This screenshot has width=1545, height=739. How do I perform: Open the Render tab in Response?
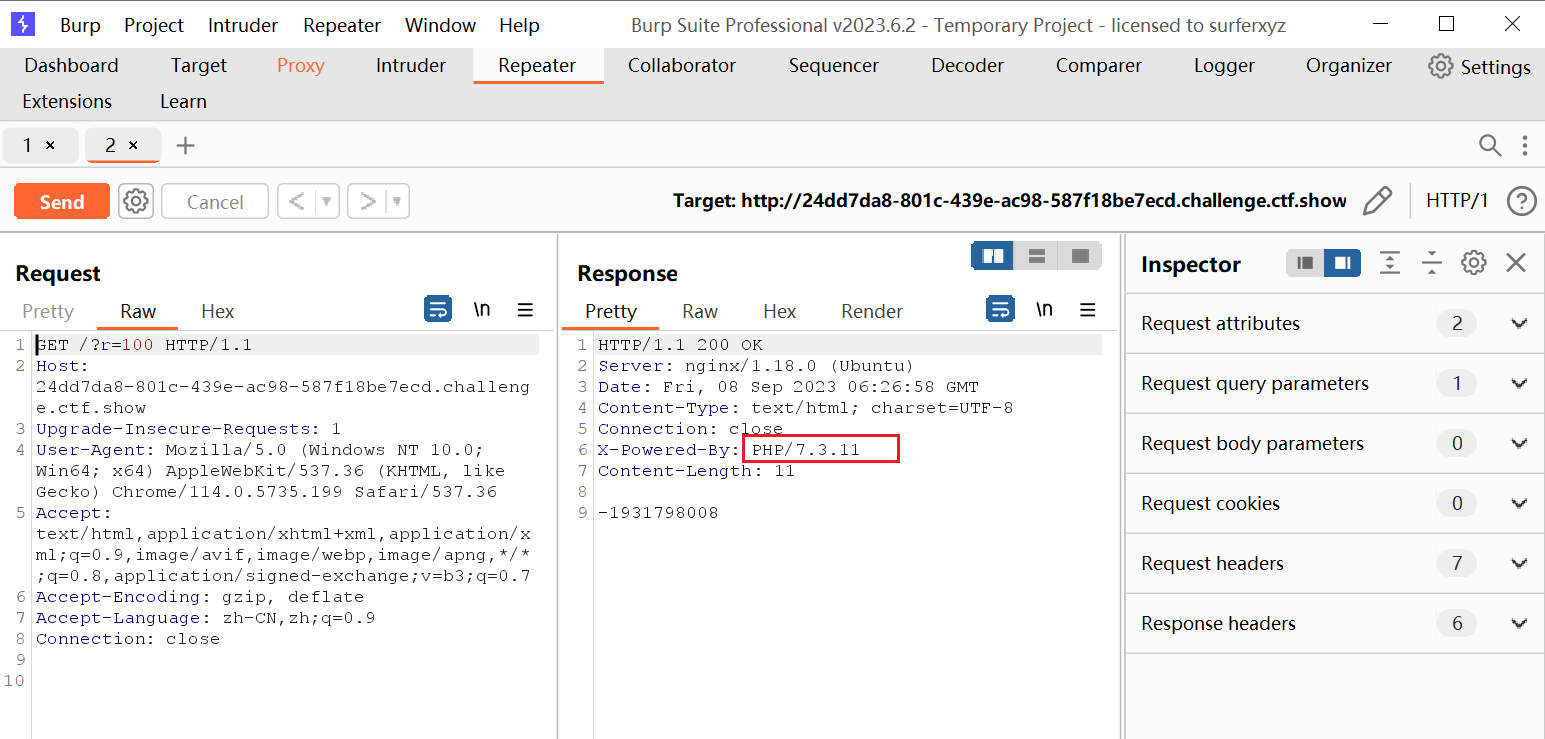(x=871, y=312)
